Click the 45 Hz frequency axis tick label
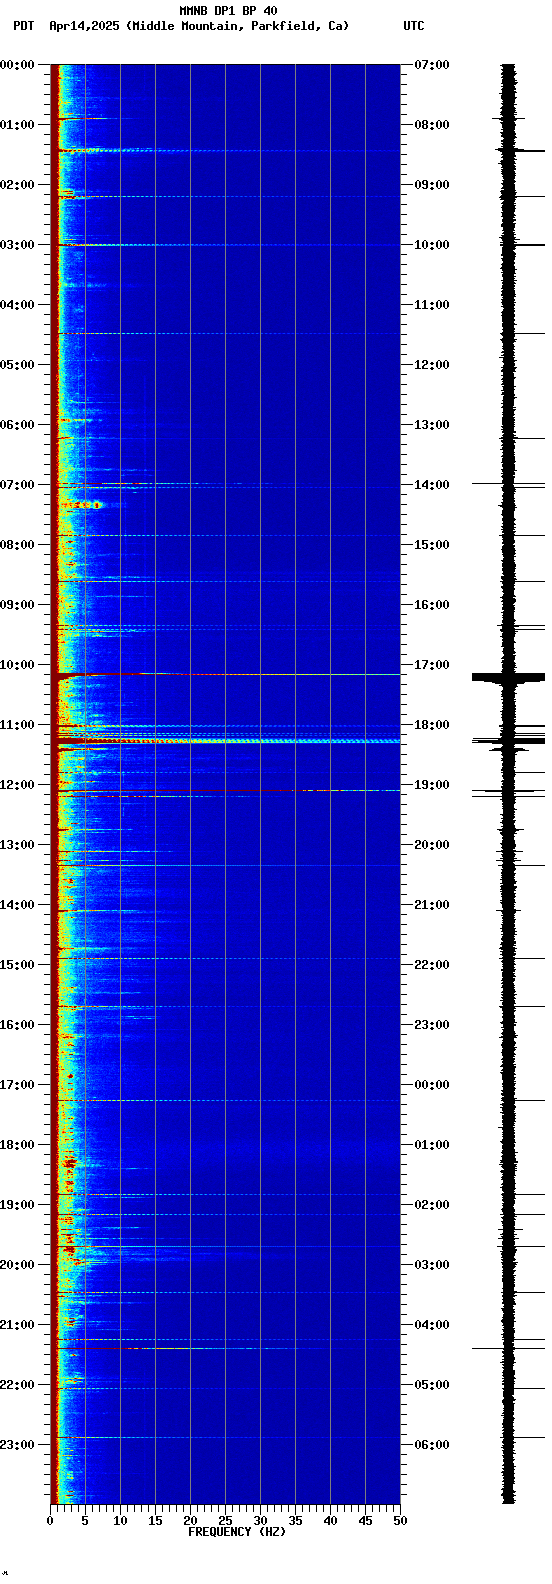552x1584 pixels. [365, 1521]
